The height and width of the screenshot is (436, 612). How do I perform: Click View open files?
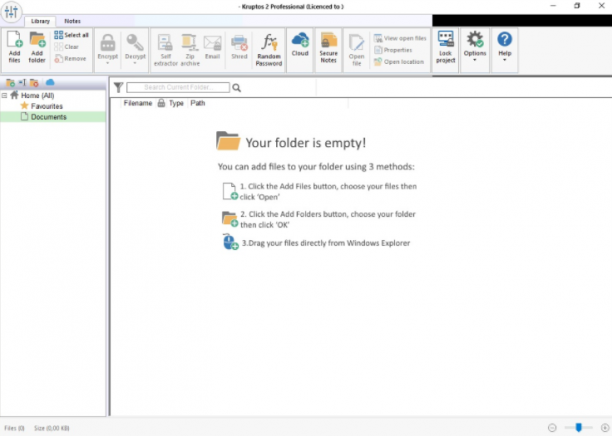click(400, 38)
